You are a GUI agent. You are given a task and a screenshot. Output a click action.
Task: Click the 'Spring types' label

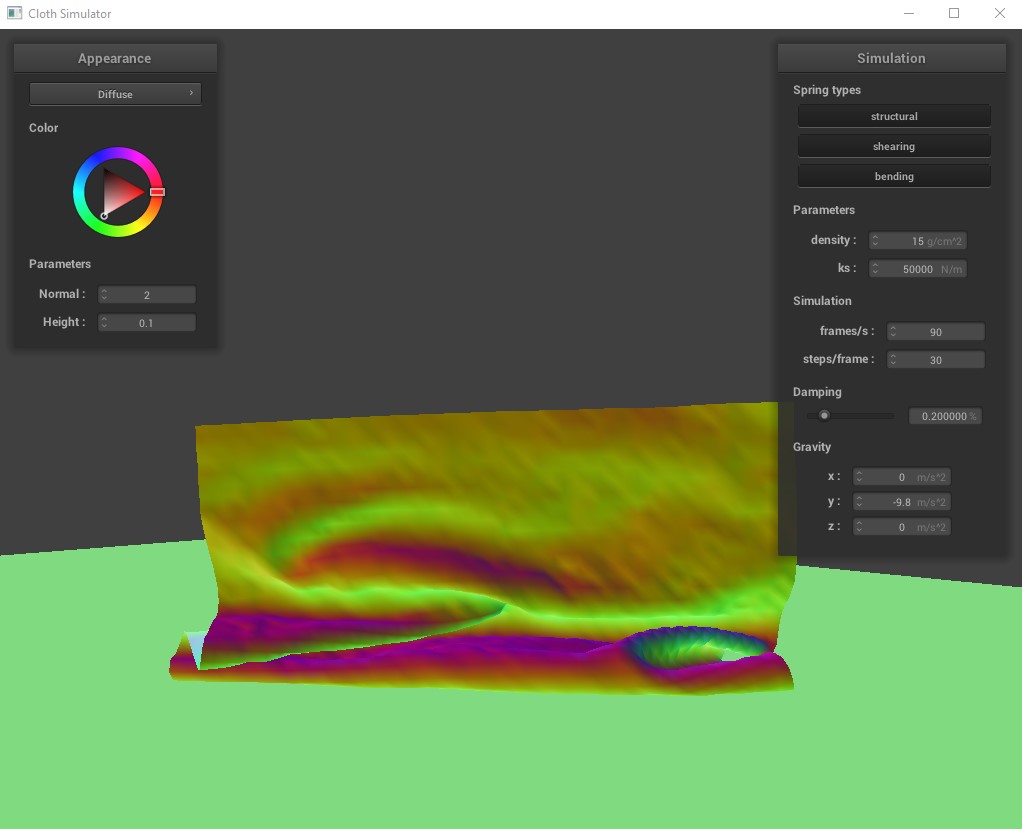[x=826, y=90]
